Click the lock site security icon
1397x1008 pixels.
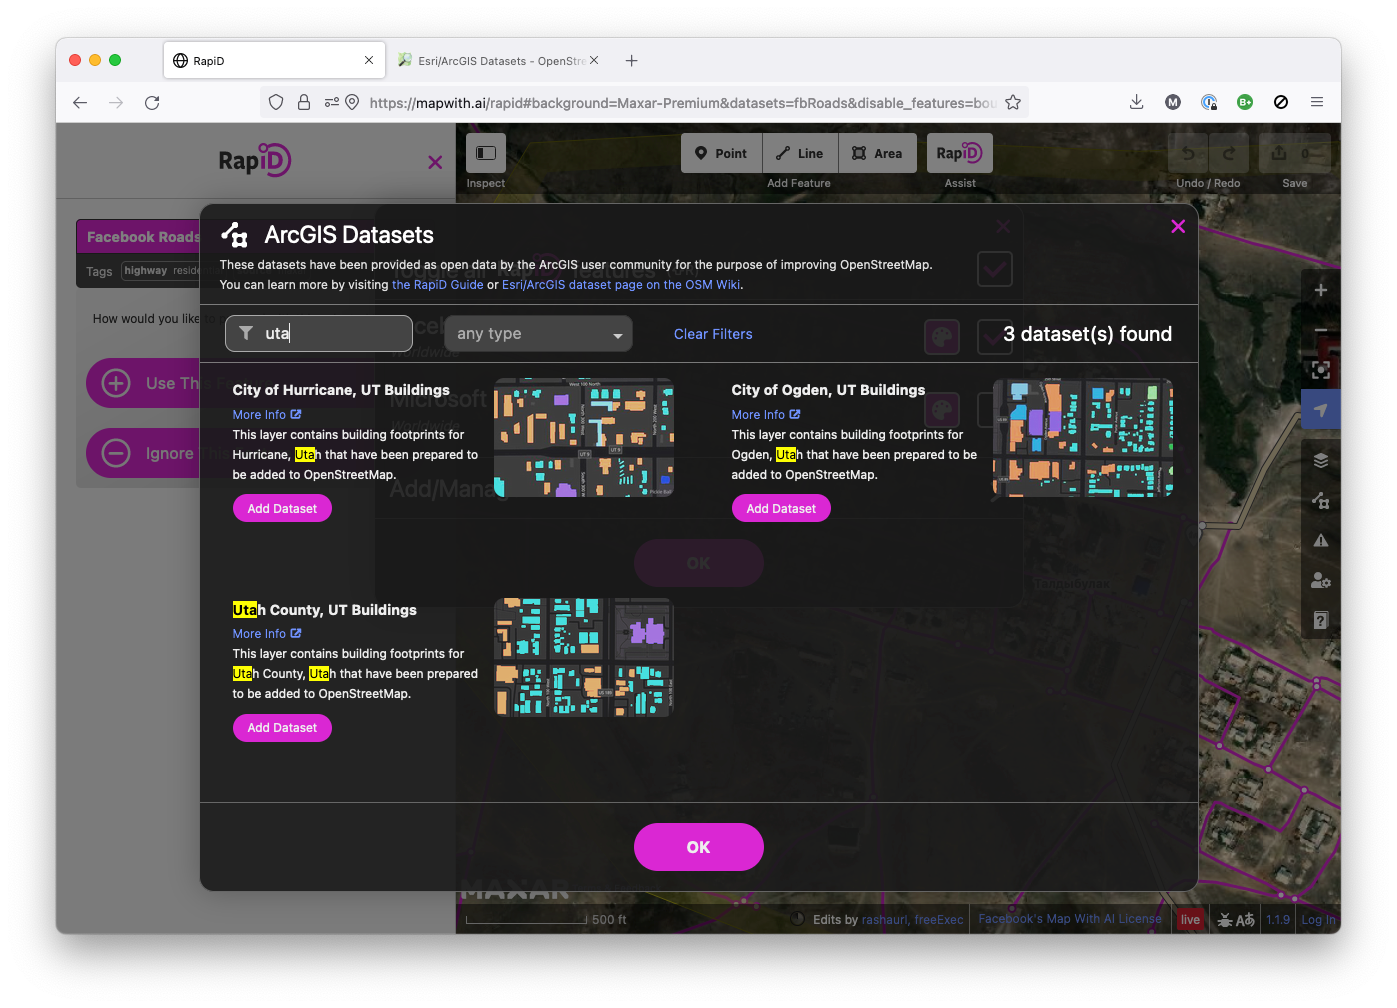coord(304,102)
